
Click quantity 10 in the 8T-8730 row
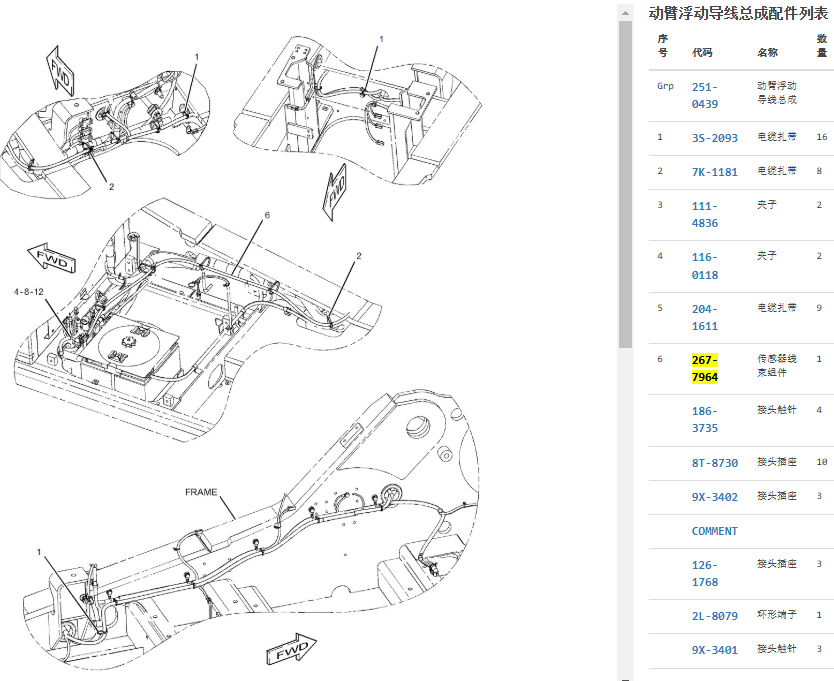coord(822,462)
